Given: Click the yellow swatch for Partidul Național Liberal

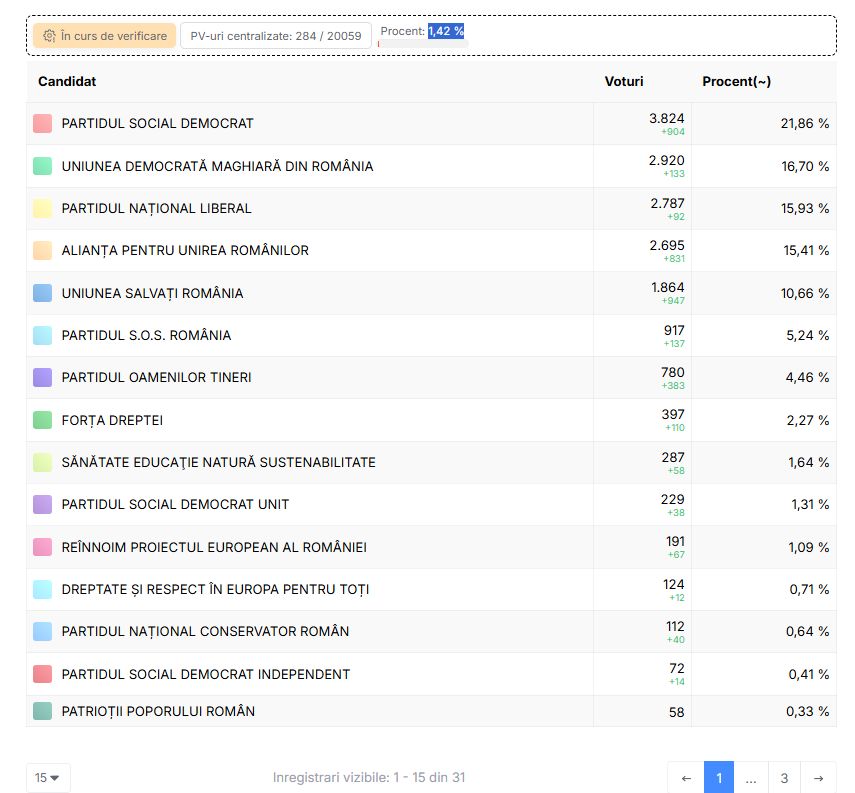Looking at the screenshot, I should tap(42, 208).
